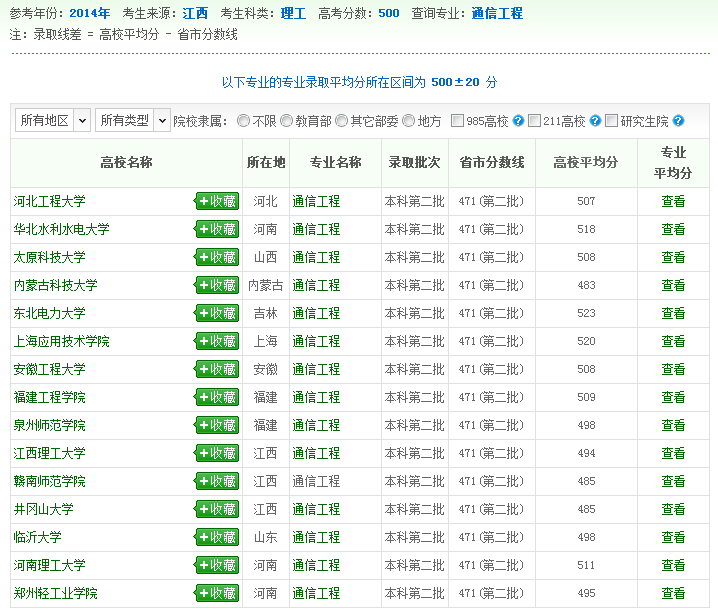Open 上海应用技术学院 university link

coord(61,341)
